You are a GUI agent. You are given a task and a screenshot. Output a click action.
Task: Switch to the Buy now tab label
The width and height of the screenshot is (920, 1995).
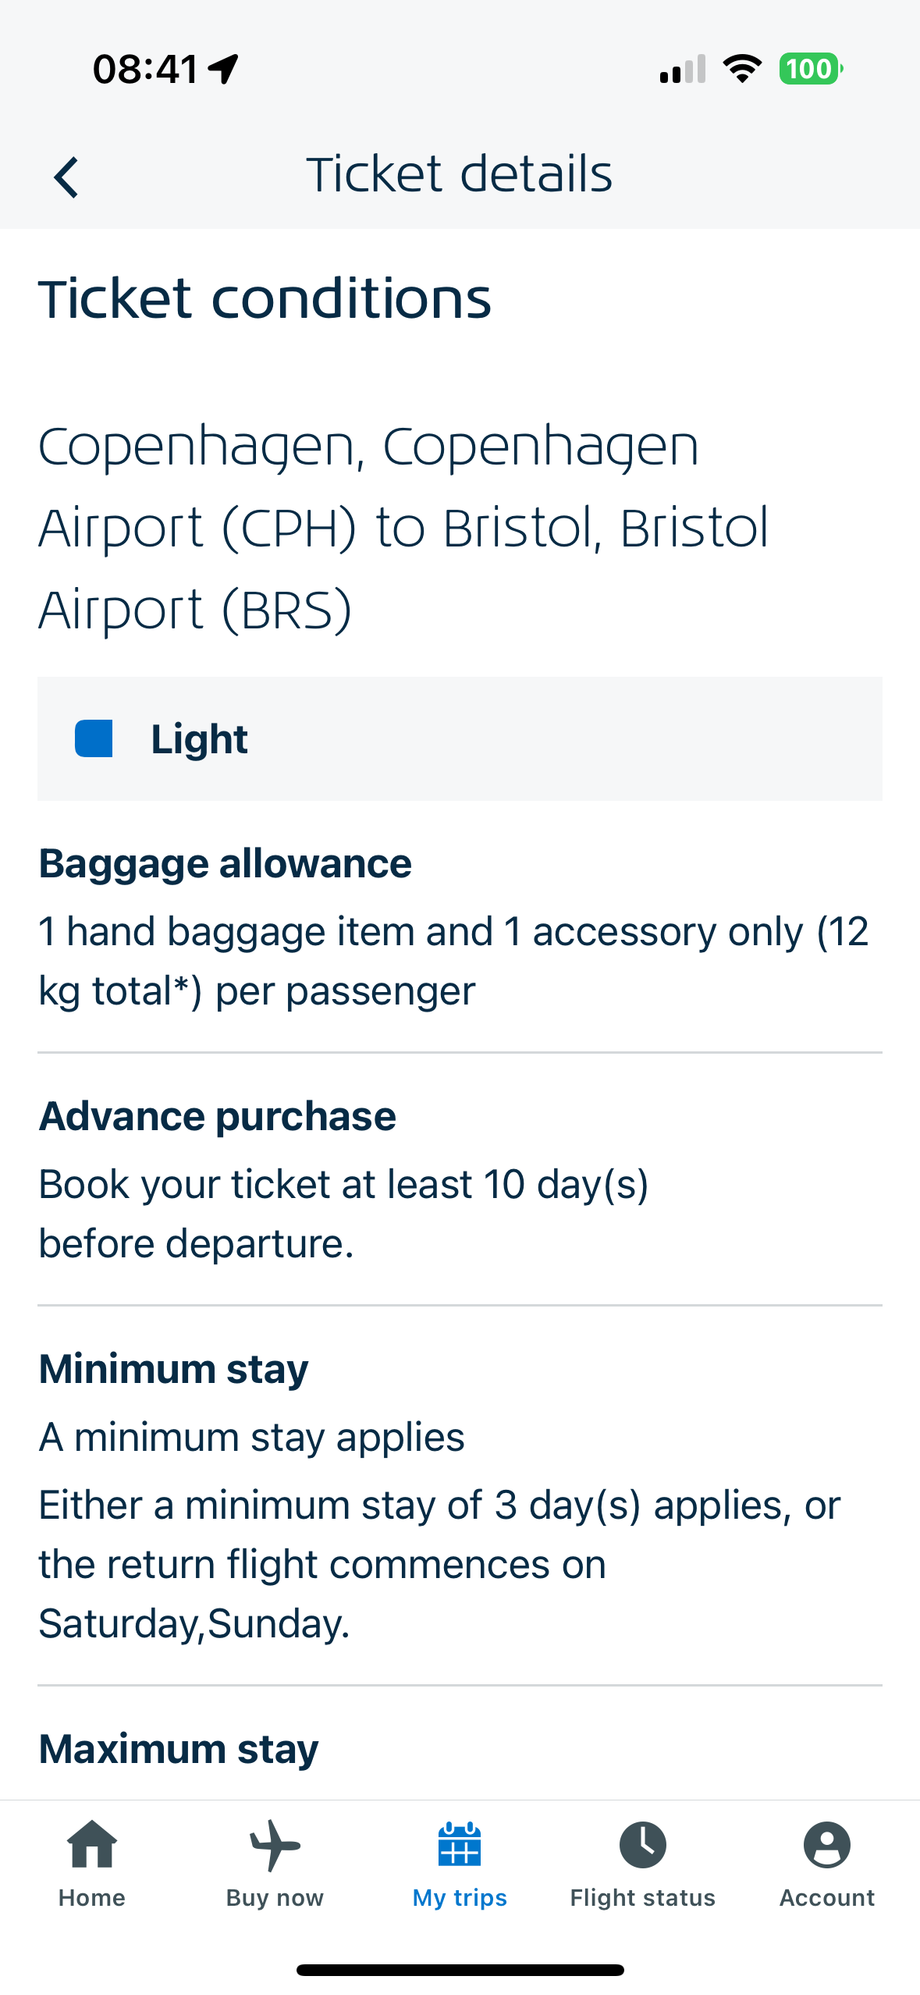point(275,1898)
